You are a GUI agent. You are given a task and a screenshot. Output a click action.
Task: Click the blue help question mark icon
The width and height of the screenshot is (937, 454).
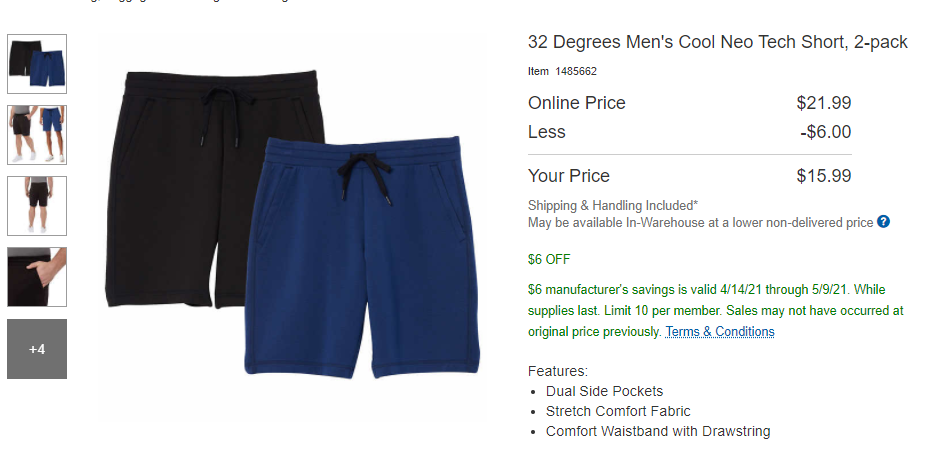pos(883,222)
